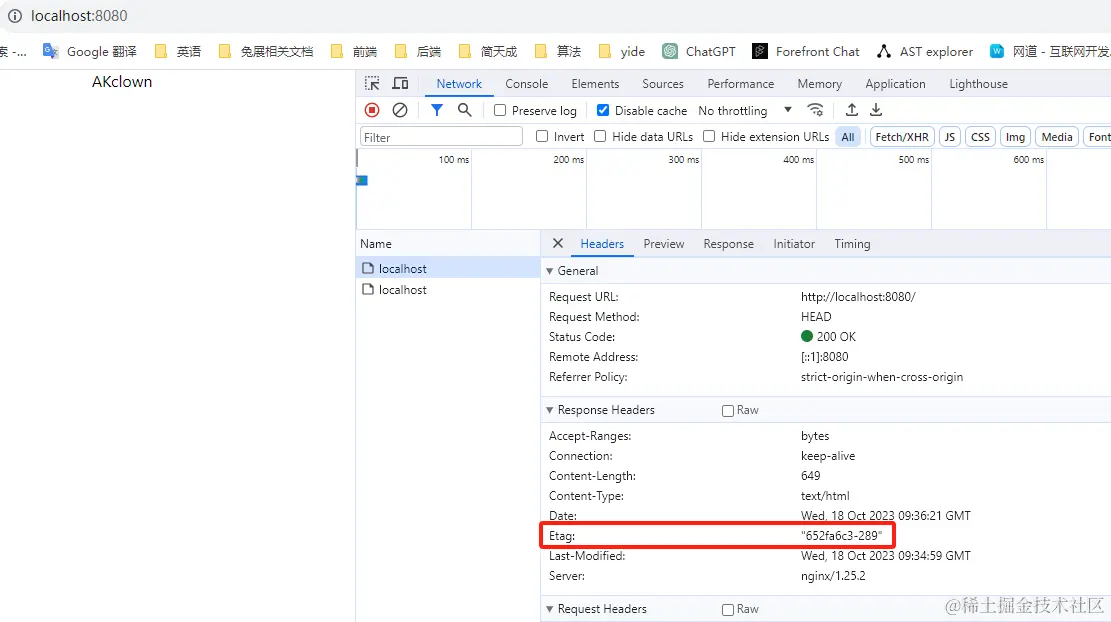Click the network Filter text field

pyautogui.click(x=441, y=137)
